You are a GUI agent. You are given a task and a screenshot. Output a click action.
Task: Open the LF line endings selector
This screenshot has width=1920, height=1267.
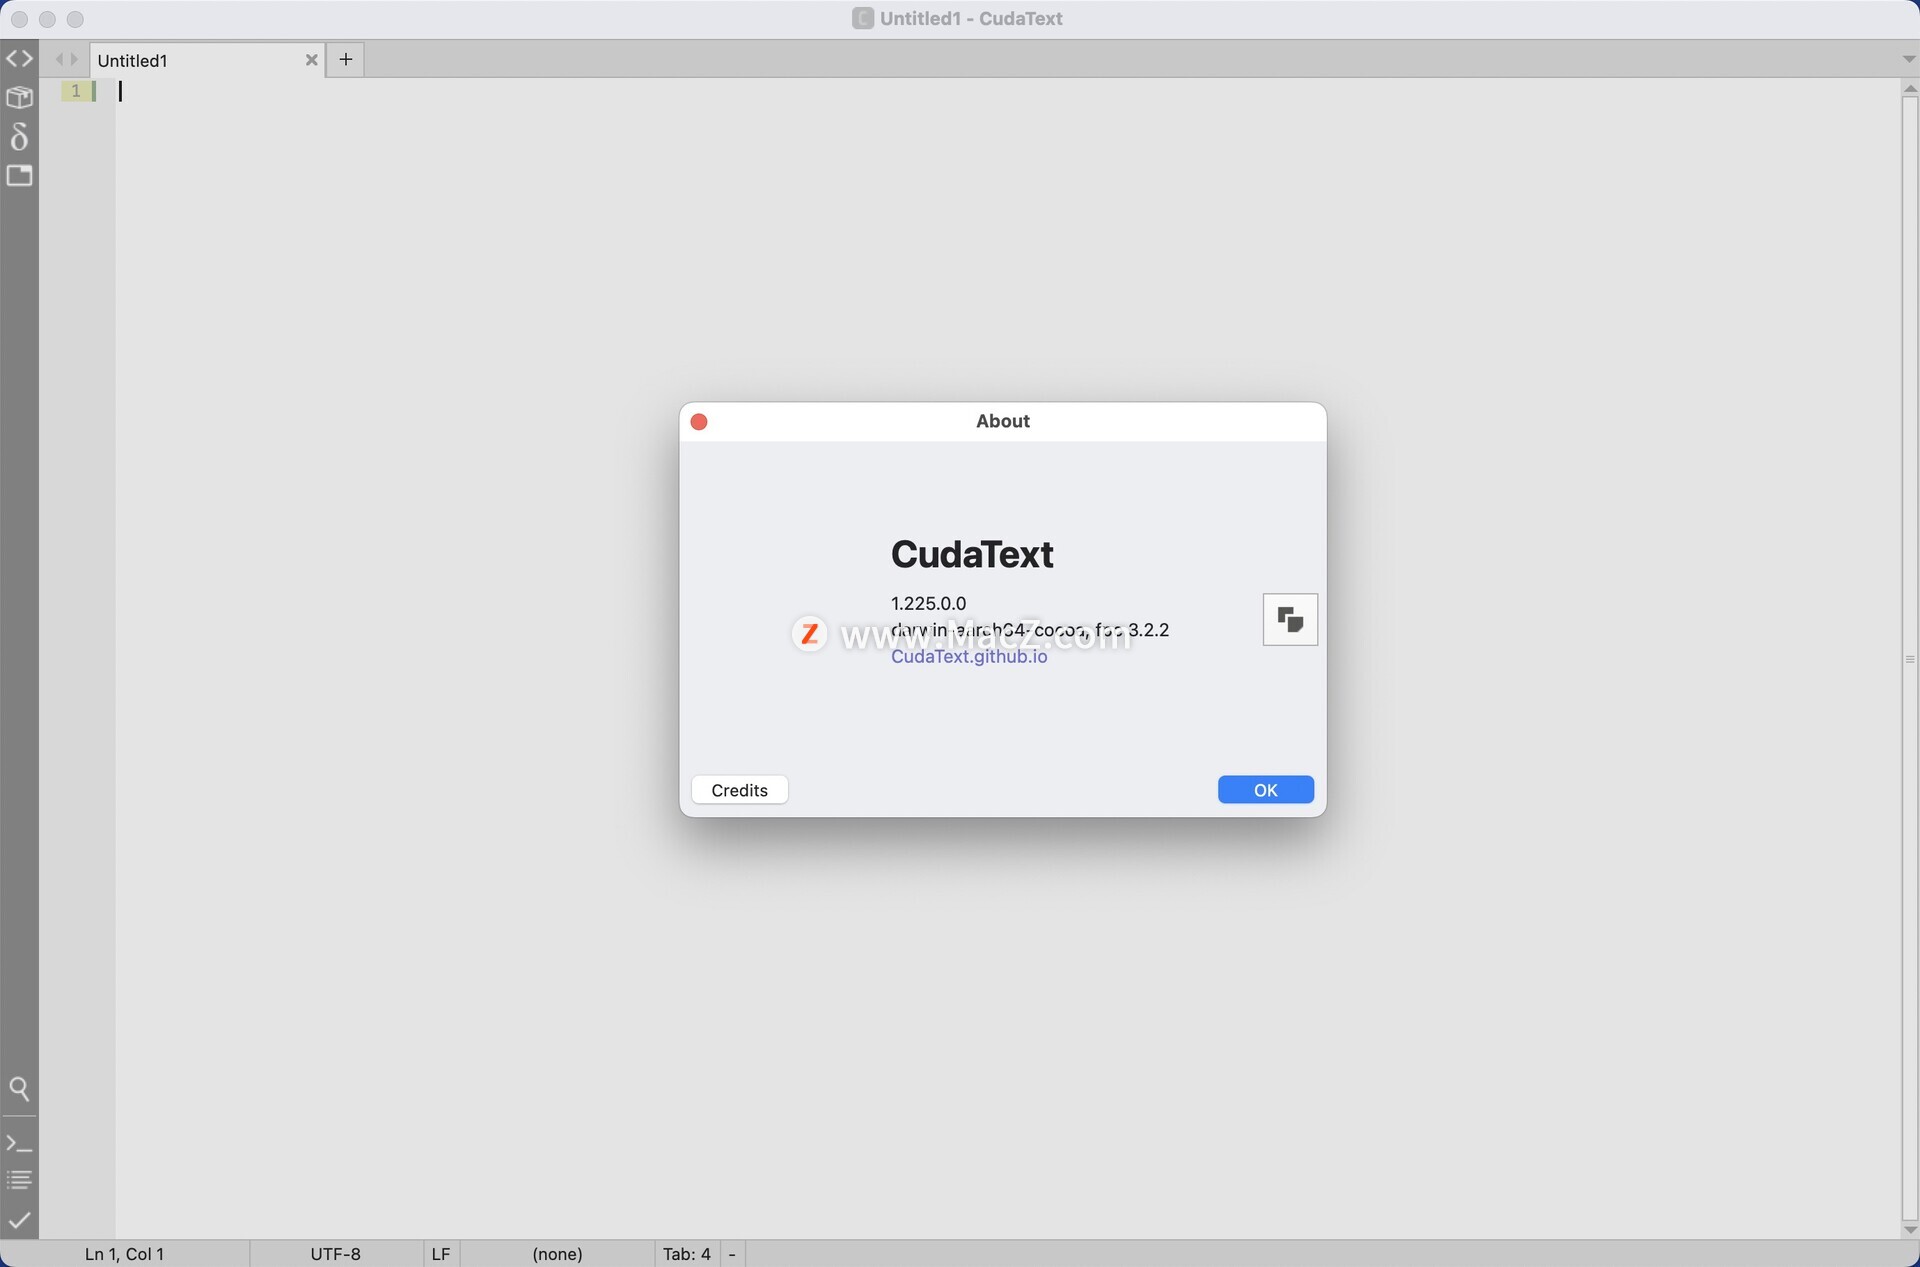pyautogui.click(x=440, y=1254)
